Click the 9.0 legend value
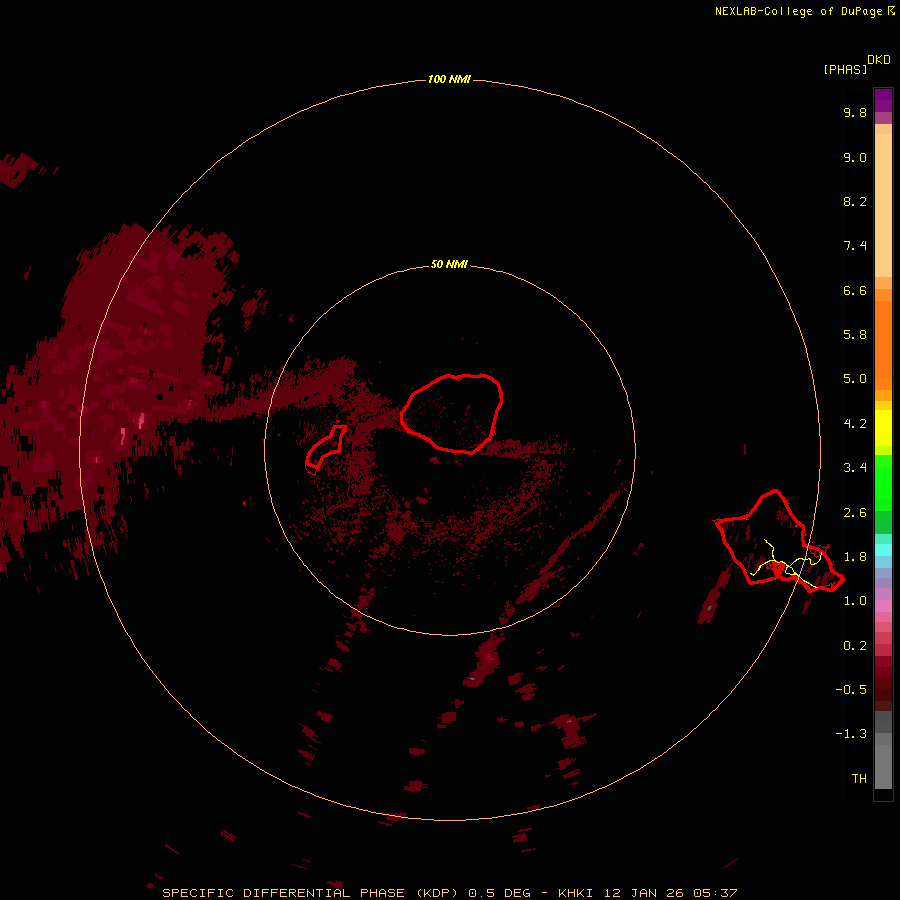Image resolution: width=900 pixels, height=900 pixels. point(855,157)
